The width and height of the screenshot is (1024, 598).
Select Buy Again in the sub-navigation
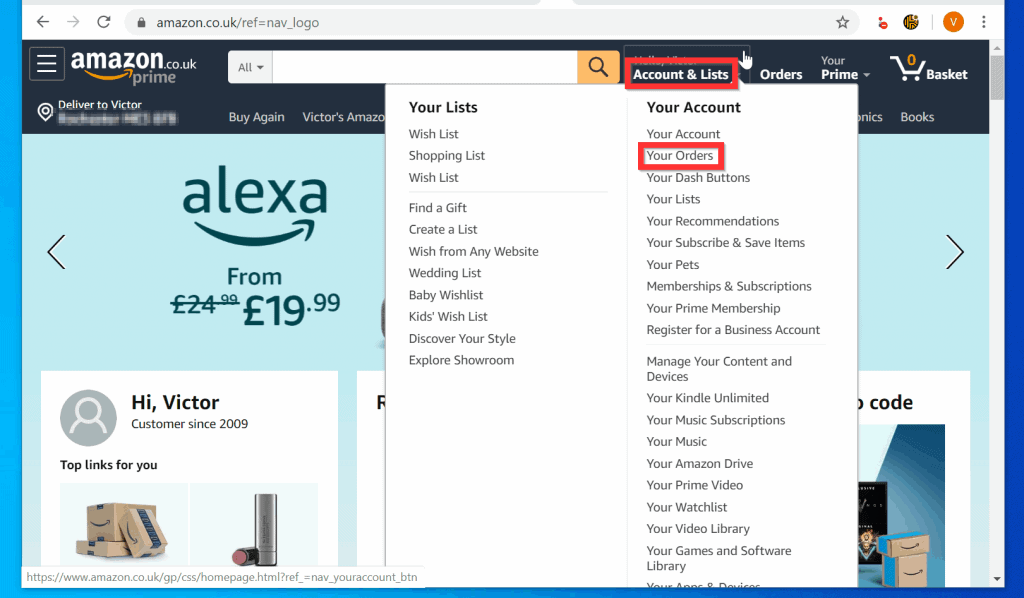pos(256,117)
